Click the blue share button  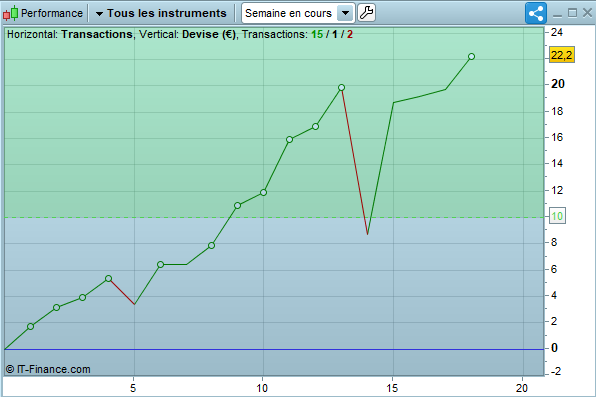click(x=536, y=13)
